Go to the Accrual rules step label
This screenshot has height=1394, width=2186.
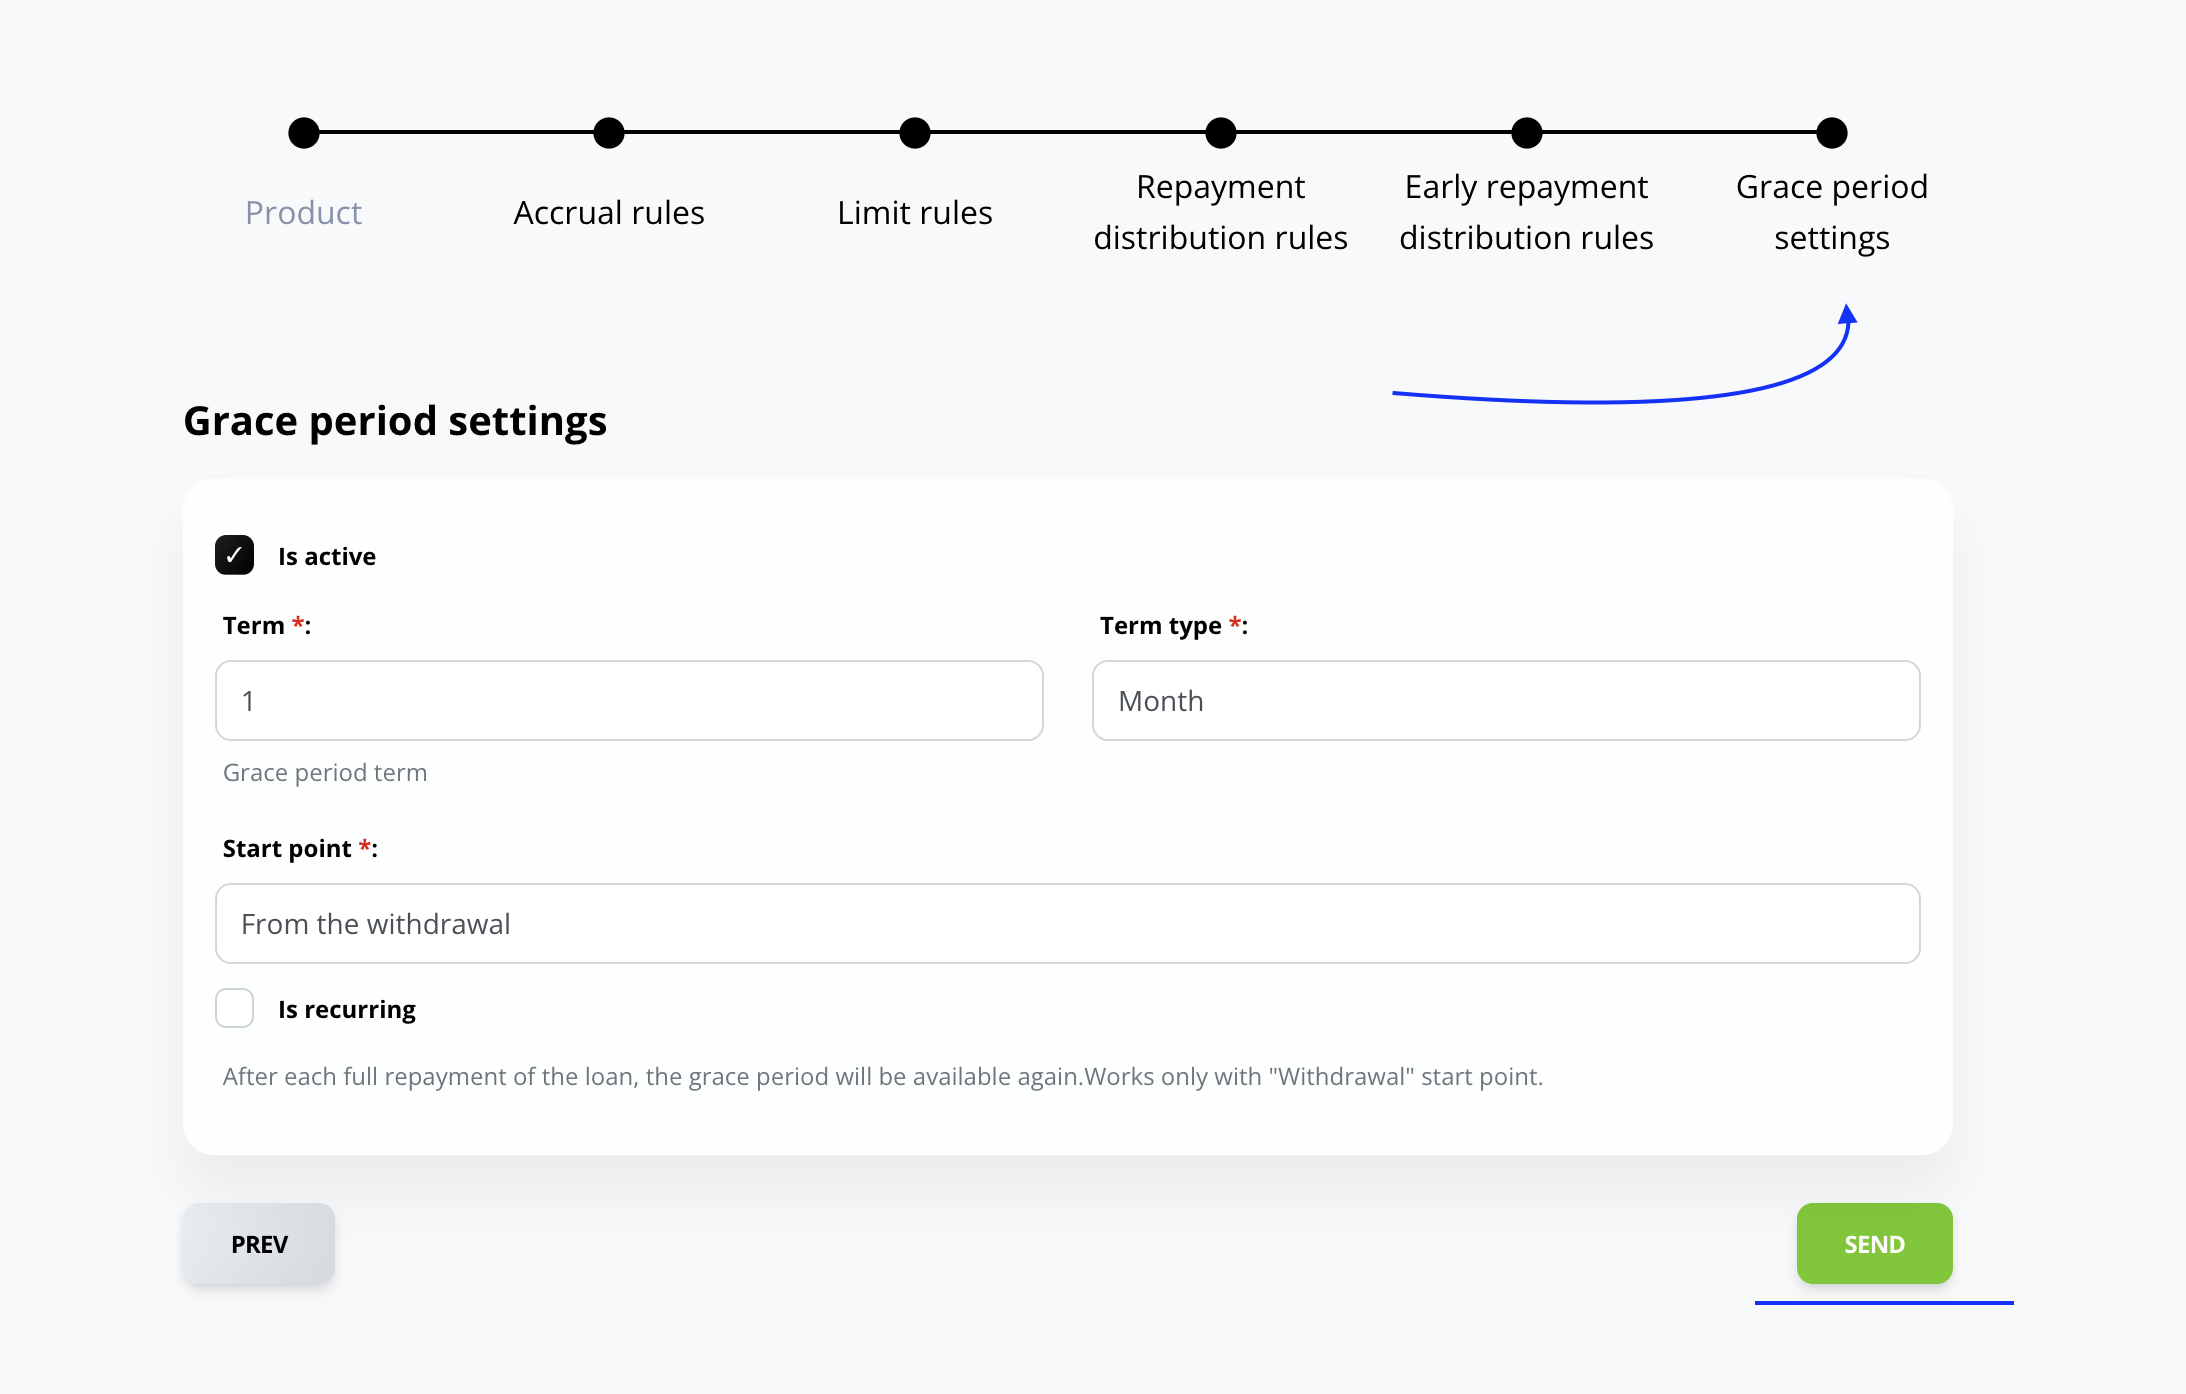pos(609,213)
